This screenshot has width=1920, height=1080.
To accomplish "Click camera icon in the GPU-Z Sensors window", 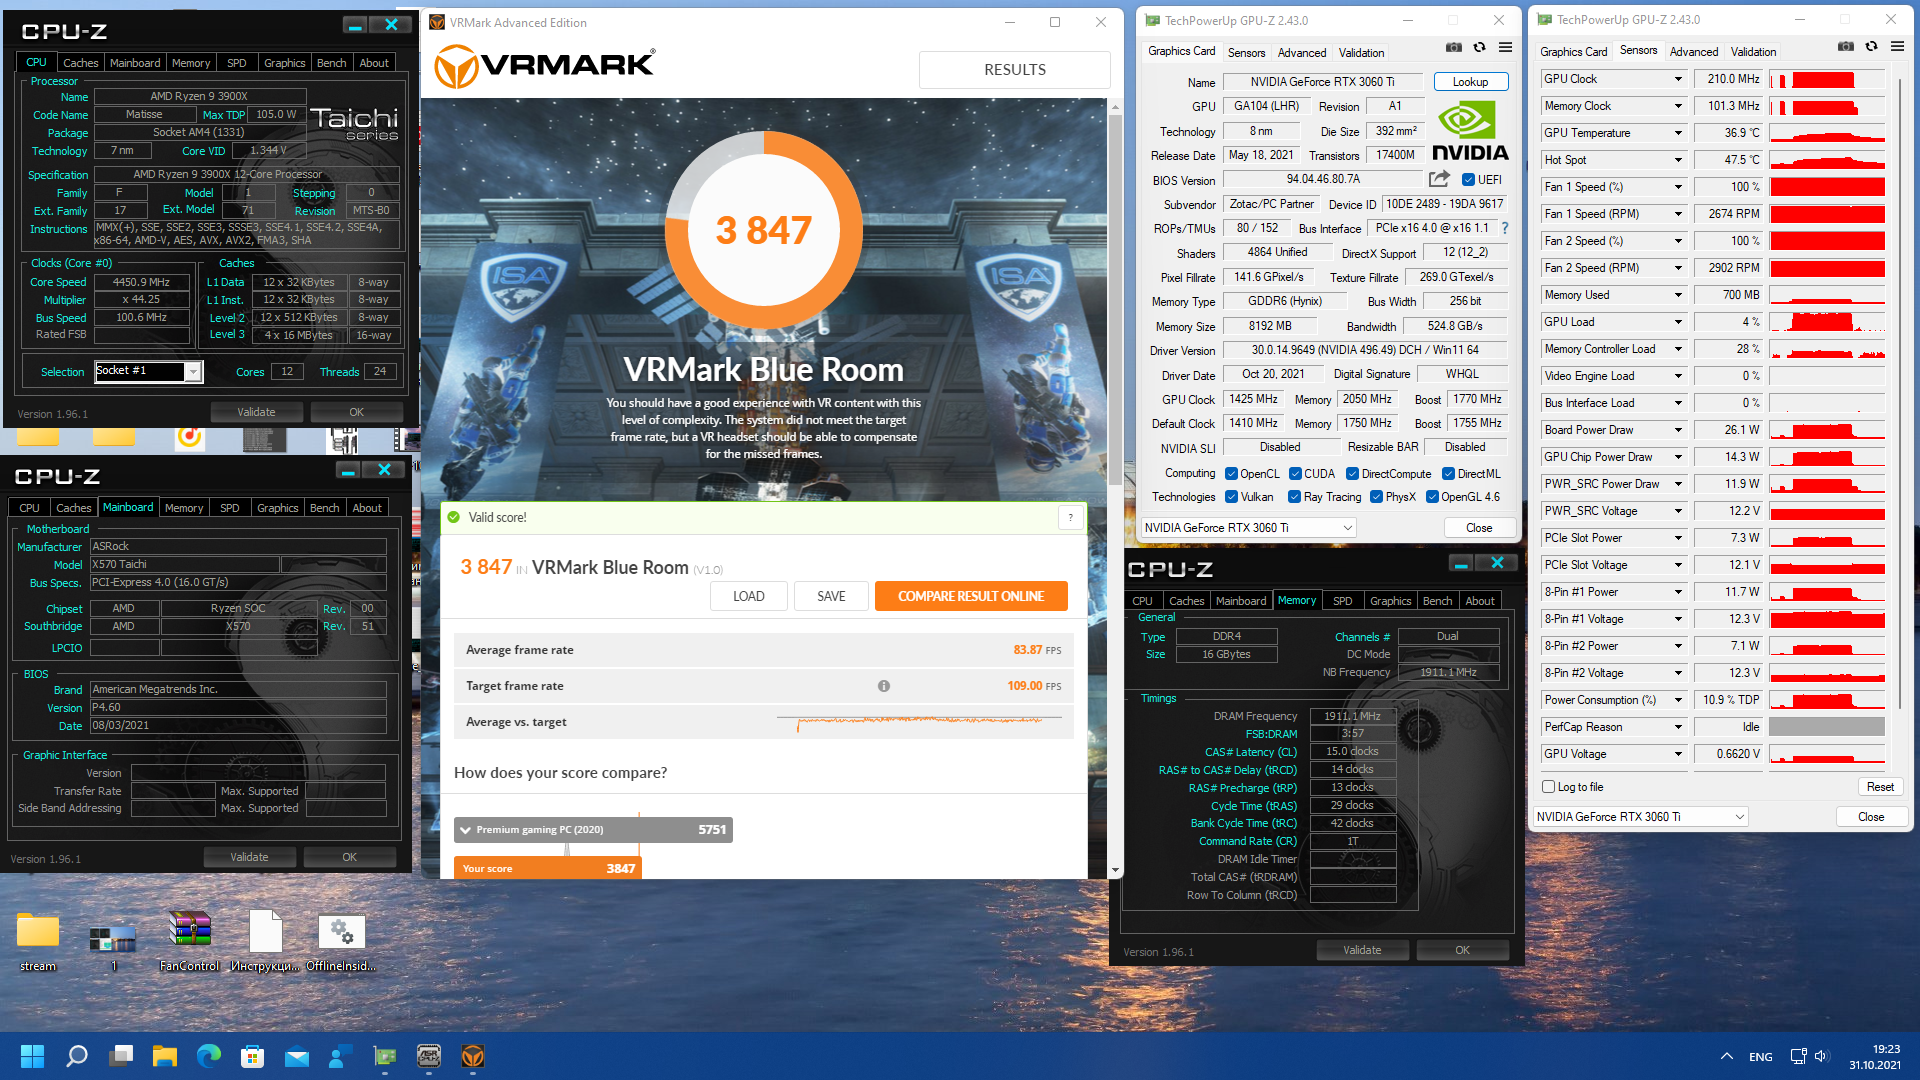I will point(1845,47).
